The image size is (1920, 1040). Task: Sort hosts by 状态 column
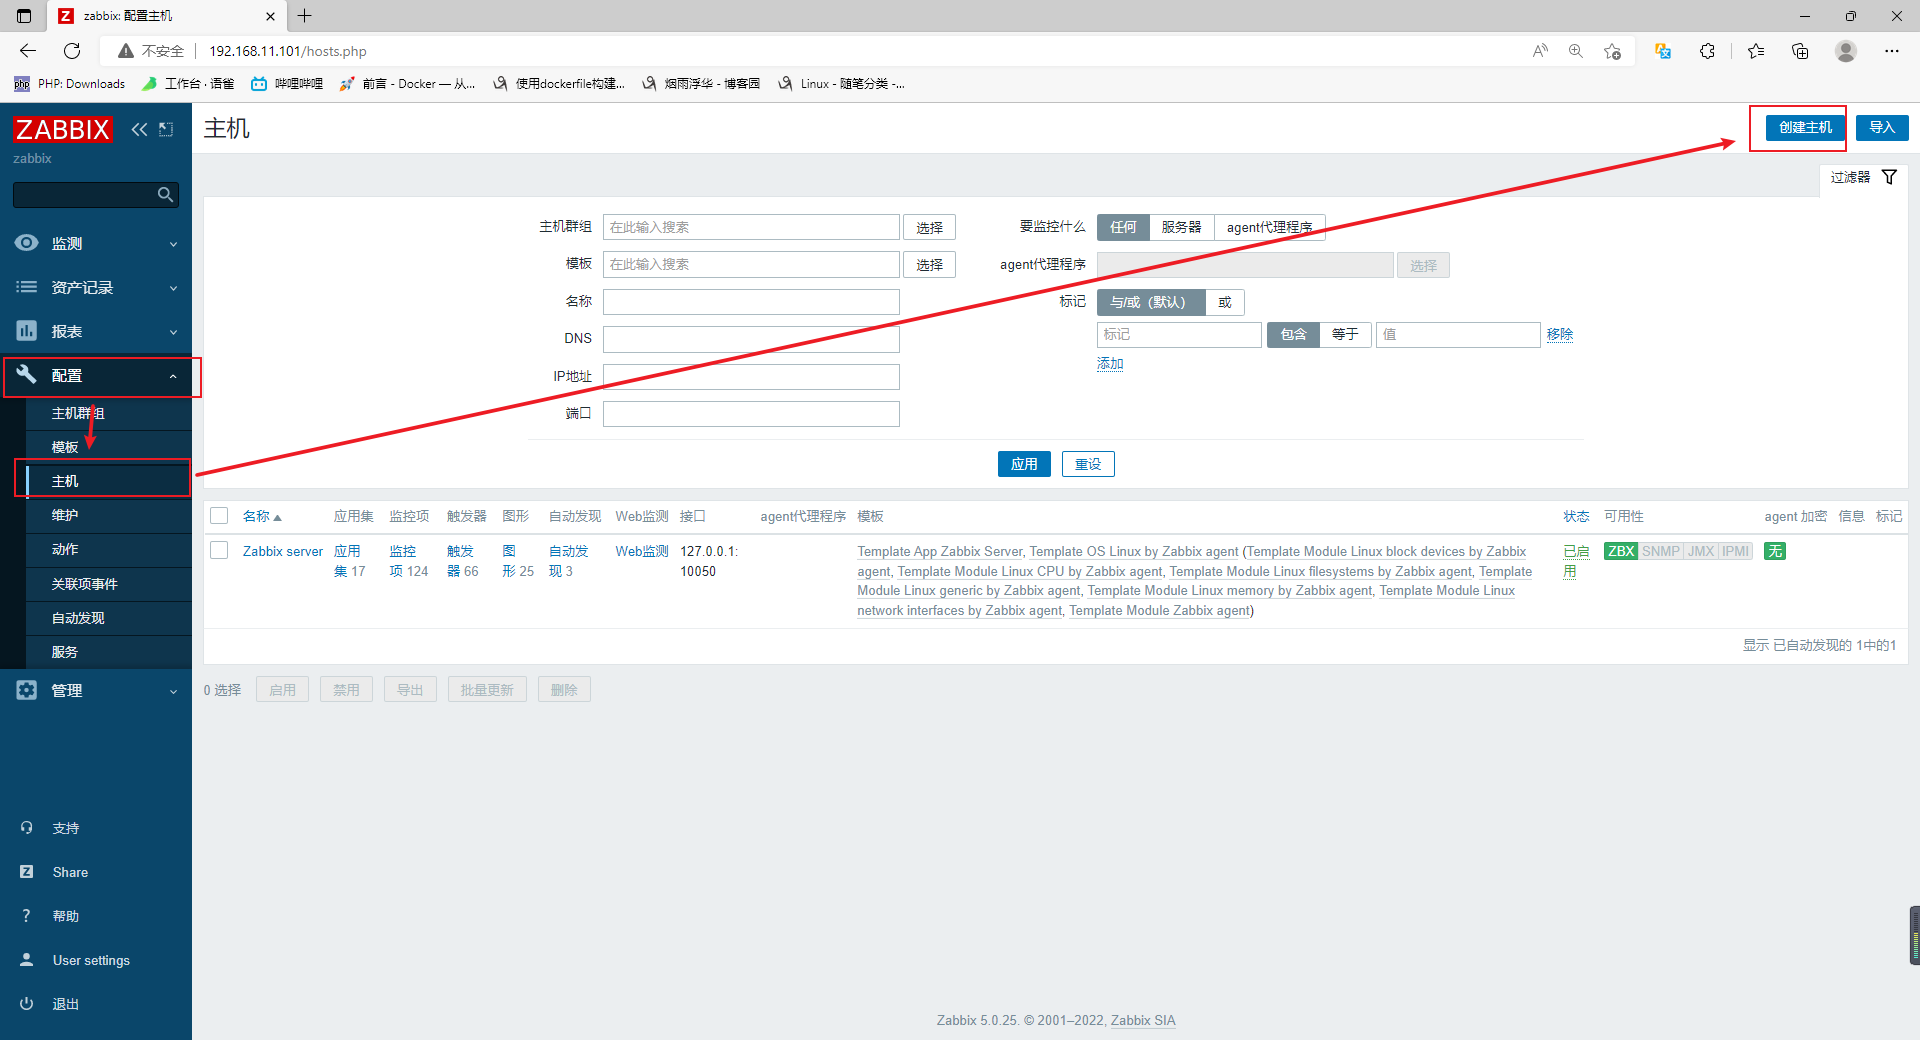point(1576,516)
